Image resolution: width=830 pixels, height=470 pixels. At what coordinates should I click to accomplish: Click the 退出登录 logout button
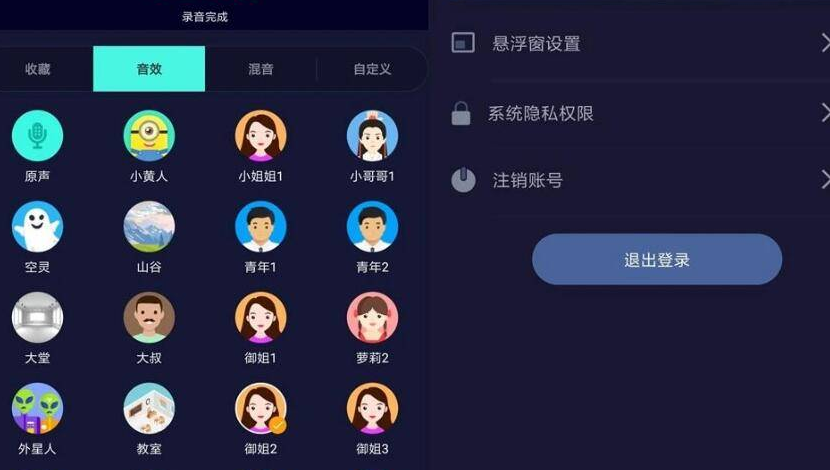tap(657, 259)
